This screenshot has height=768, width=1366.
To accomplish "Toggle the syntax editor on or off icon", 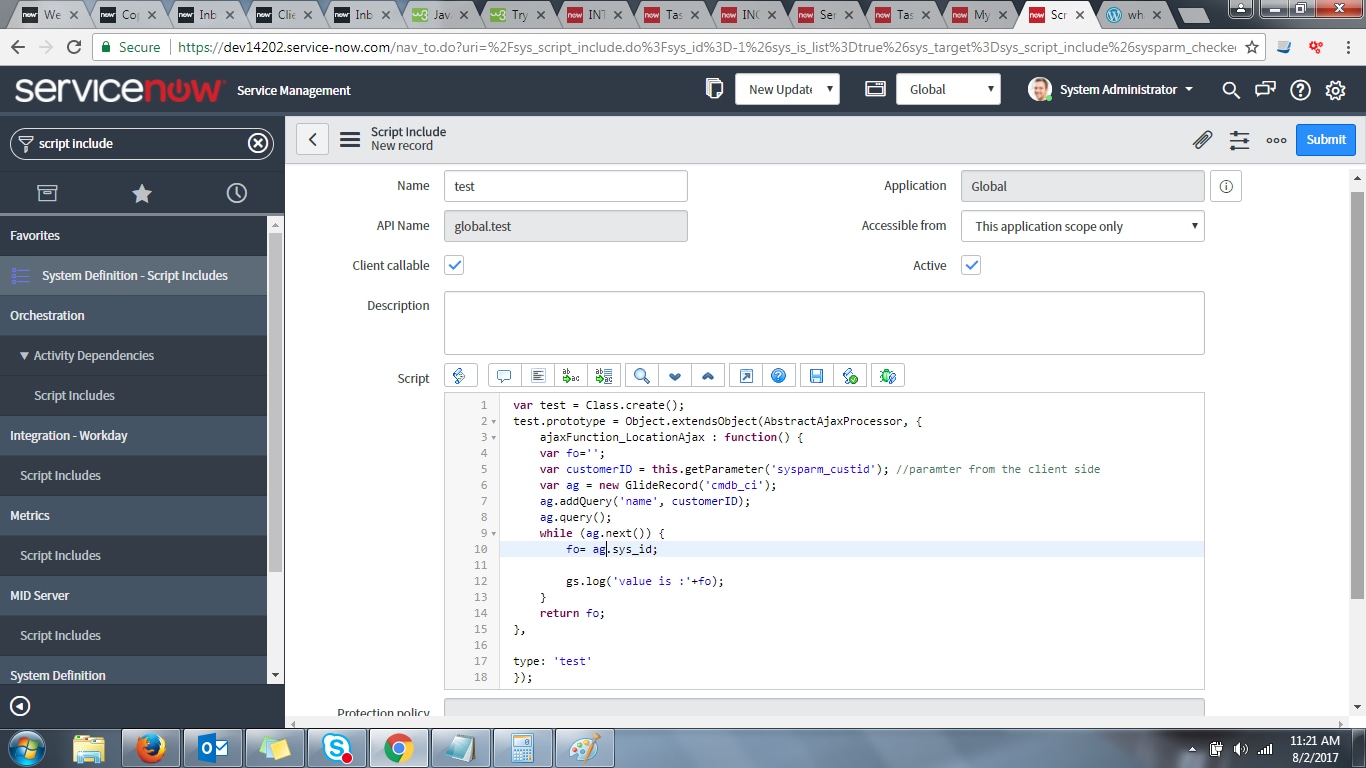I will click(x=459, y=376).
